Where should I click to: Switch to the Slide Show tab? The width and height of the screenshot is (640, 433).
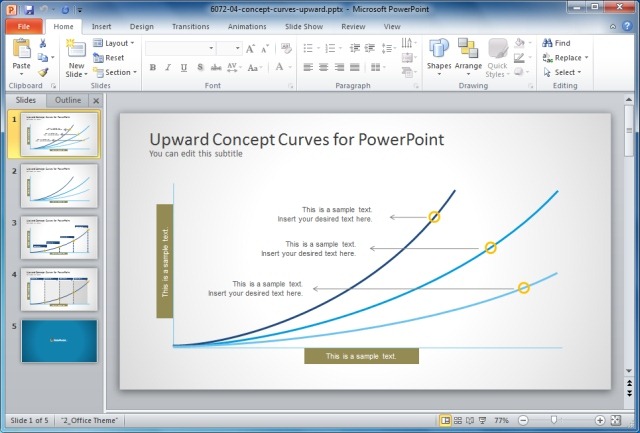(304, 27)
